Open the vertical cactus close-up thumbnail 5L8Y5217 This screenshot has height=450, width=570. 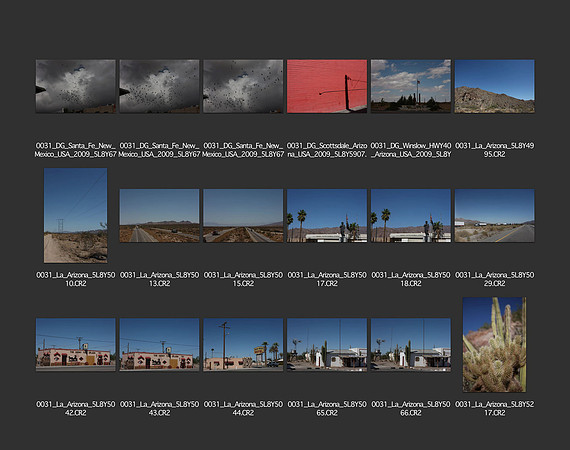pyautogui.click(x=494, y=345)
